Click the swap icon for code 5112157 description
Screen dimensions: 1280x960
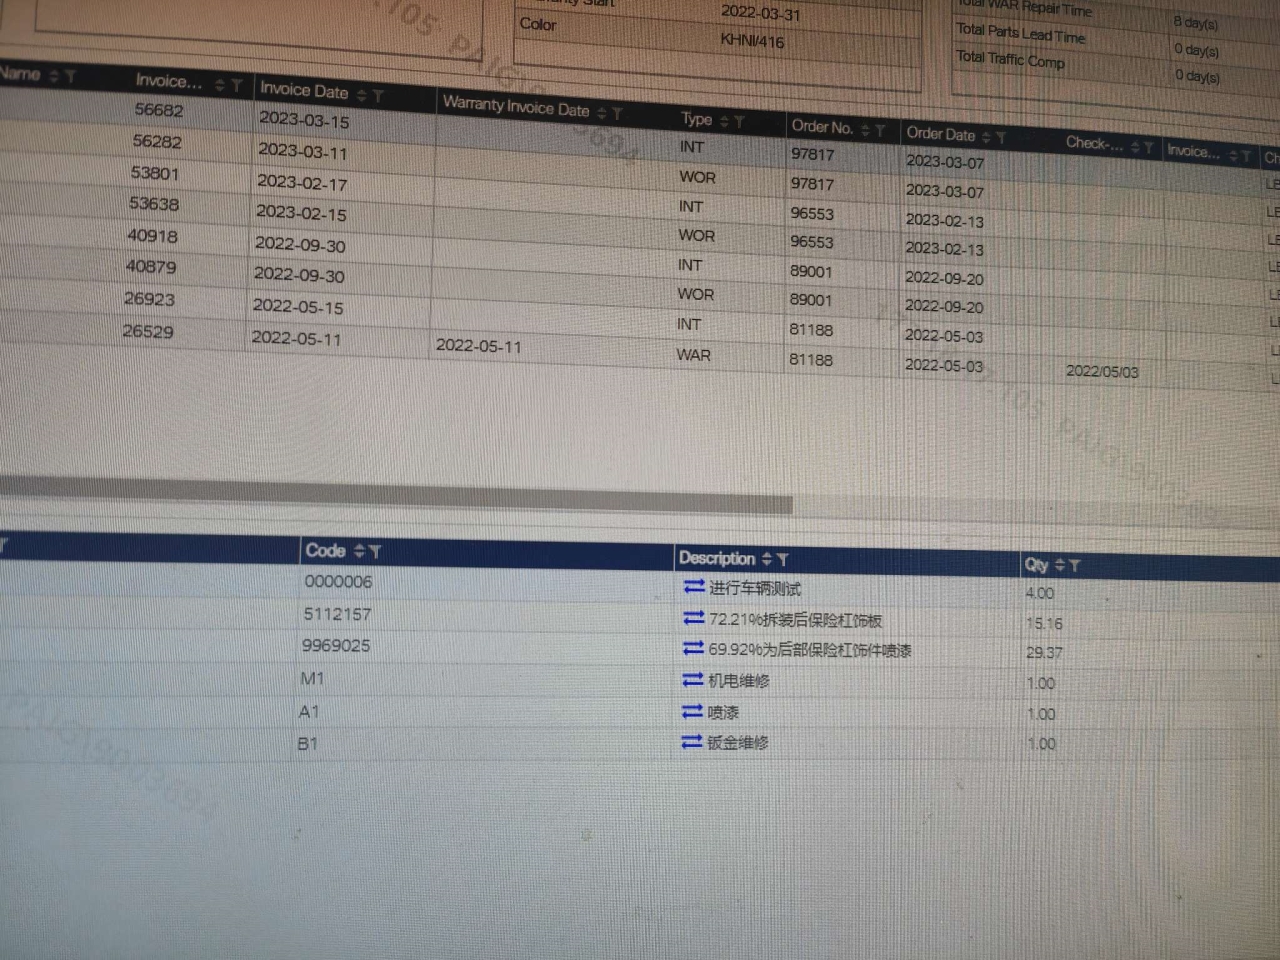pyautogui.click(x=693, y=618)
